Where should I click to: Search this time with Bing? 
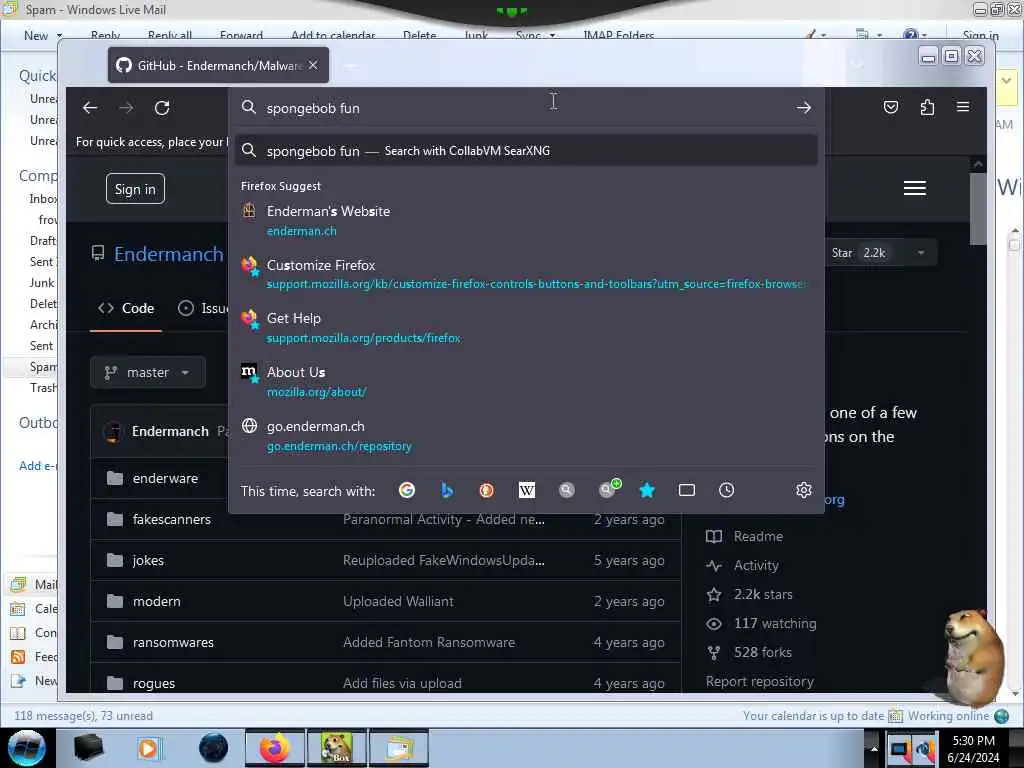click(447, 490)
